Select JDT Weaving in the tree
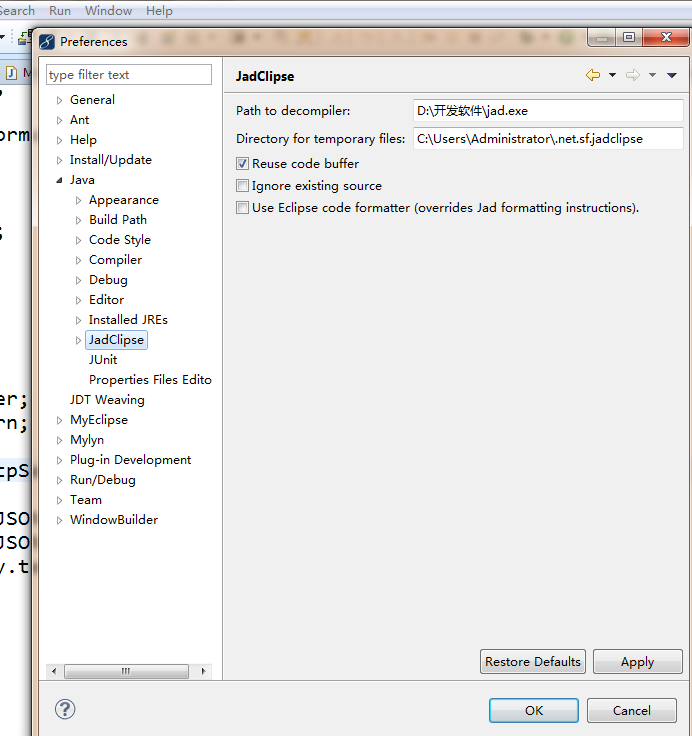The width and height of the screenshot is (692, 736). tap(107, 400)
